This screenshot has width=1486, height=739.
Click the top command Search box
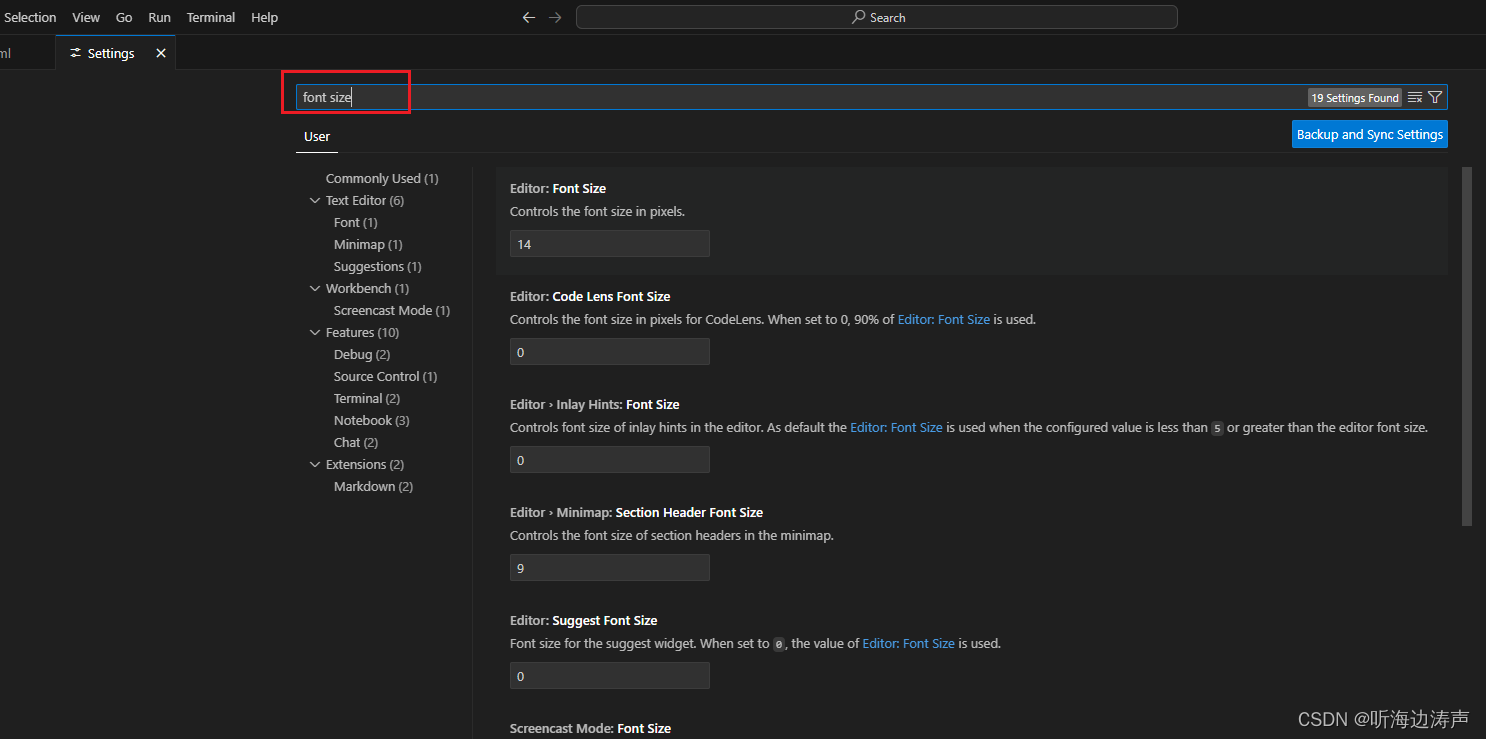click(877, 17)
